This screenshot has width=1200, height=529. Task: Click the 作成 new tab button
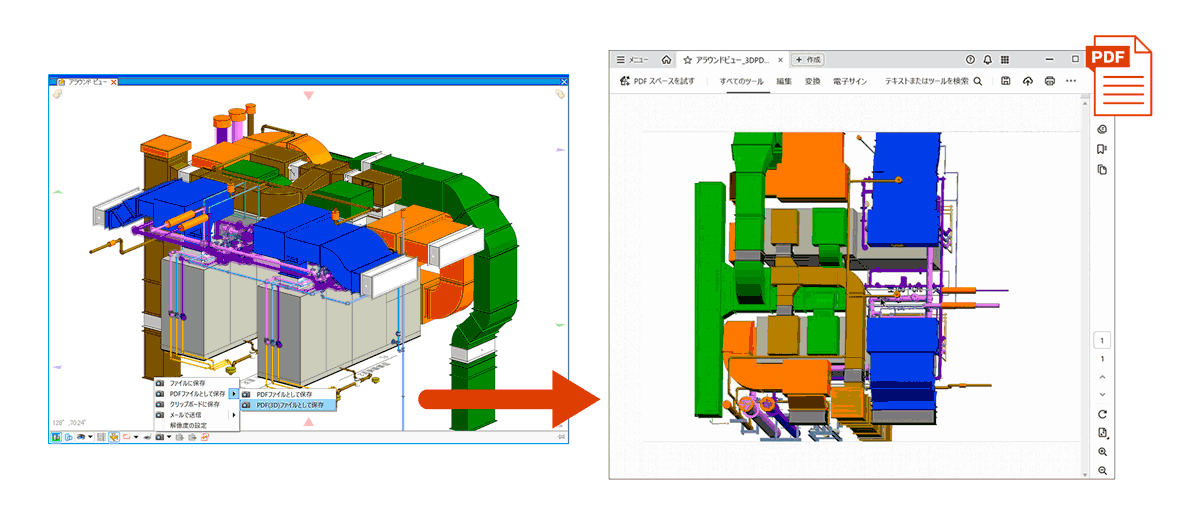pos(808,60)
